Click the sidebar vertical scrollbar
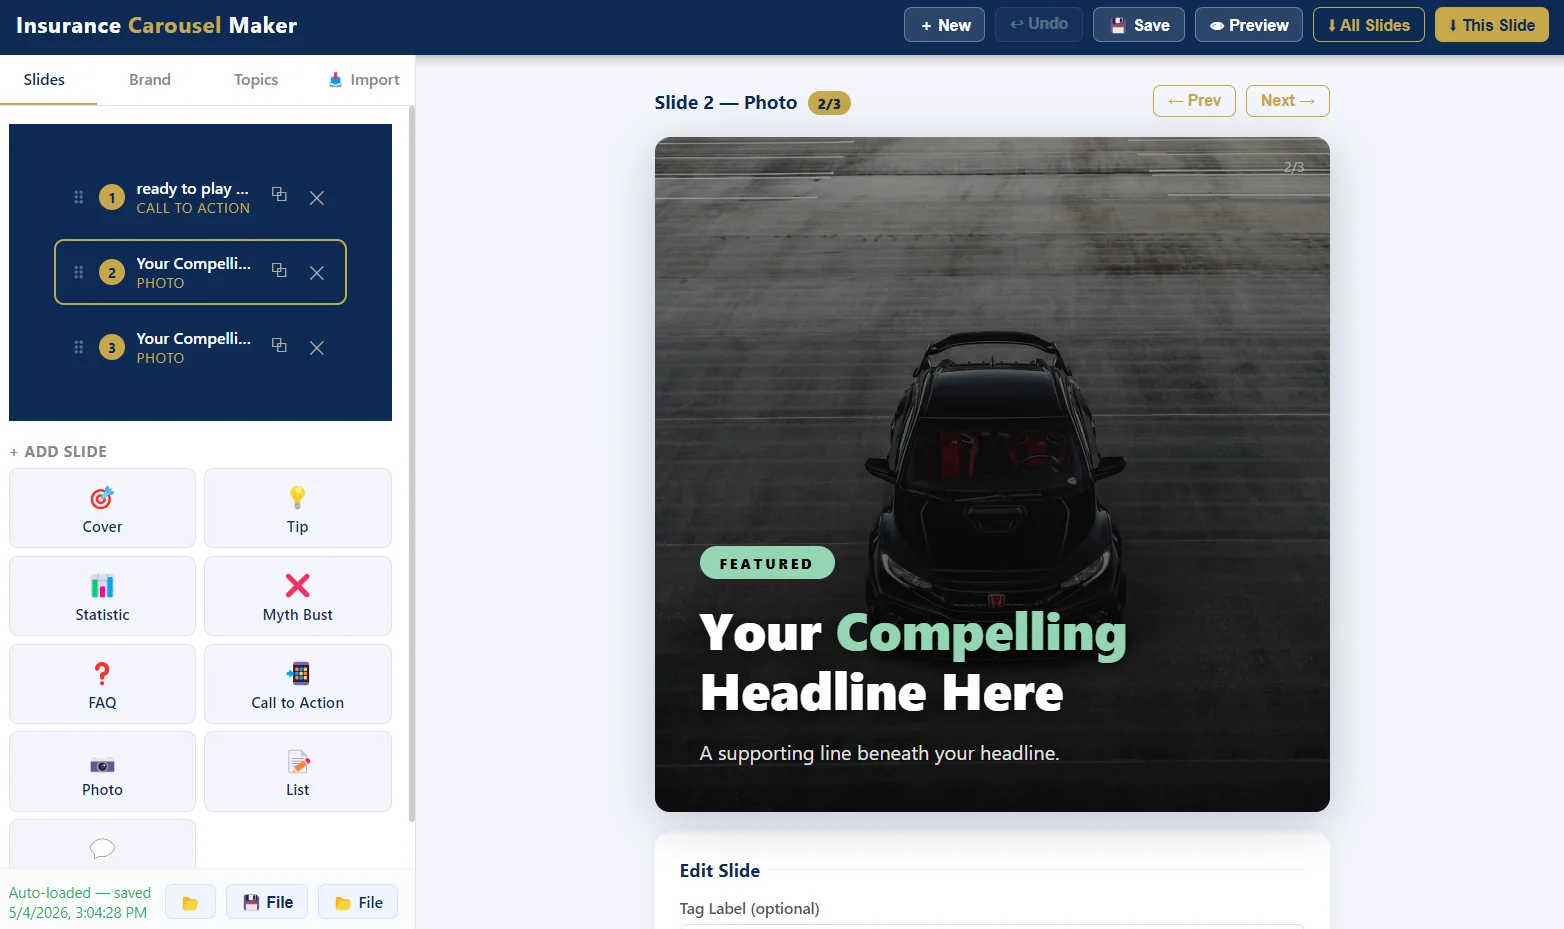Screen dimensions: 1564x929 click(411, 465)
